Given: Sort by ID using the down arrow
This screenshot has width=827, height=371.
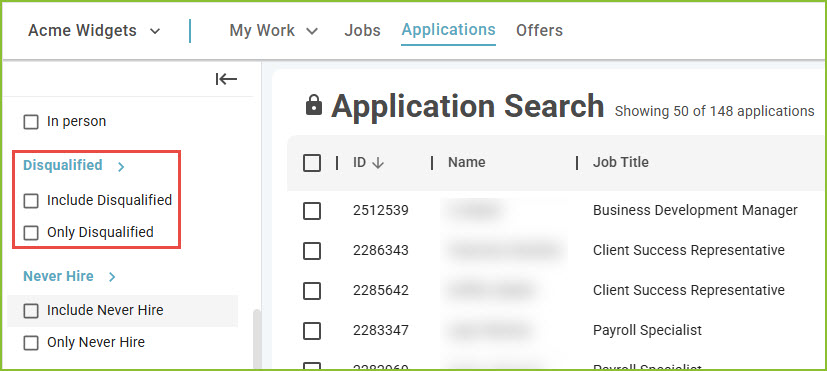Looking at the screenshot, I should point(378,163).
